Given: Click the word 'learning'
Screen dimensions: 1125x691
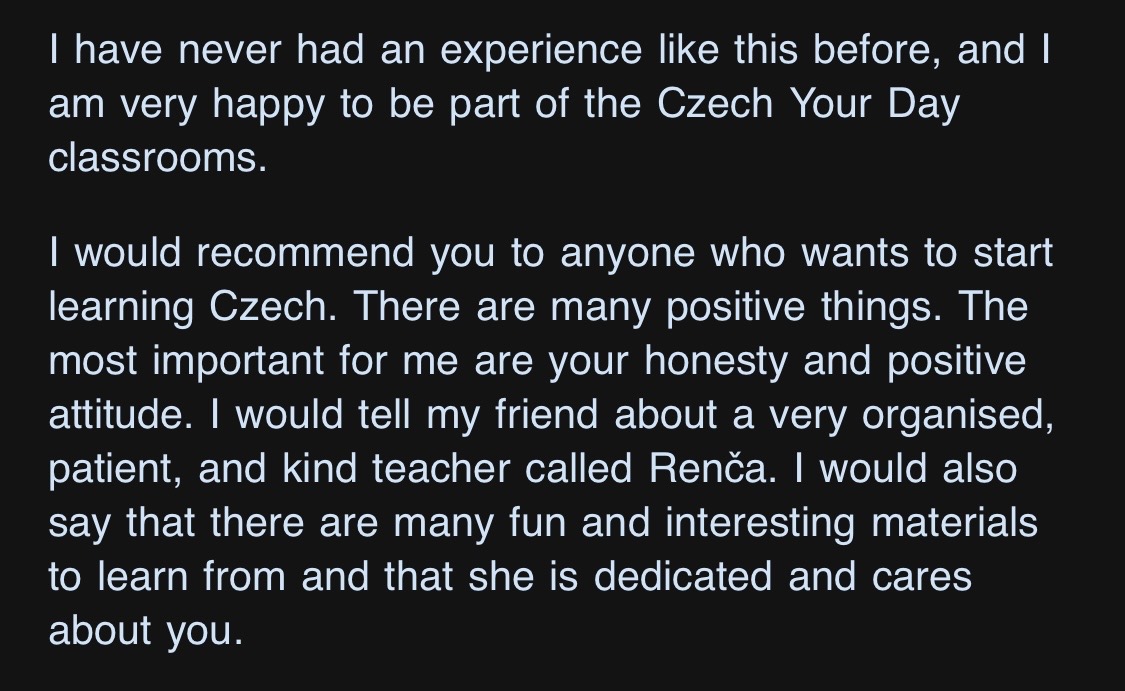Looking at the screenshot, I should (x=121, y=307).
